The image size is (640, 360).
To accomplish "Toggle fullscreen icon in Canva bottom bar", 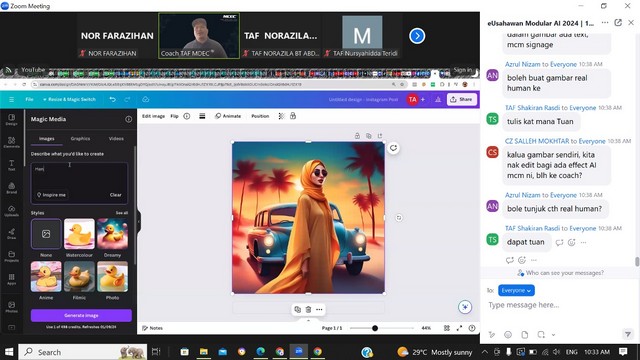I will (460, 328).
